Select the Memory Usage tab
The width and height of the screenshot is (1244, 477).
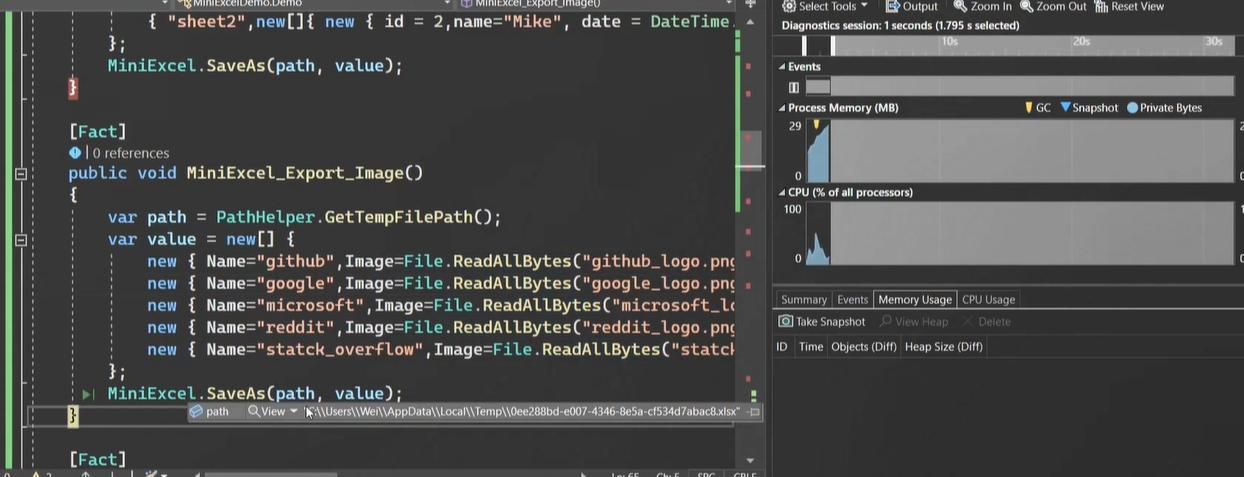(x=914, y=299)
